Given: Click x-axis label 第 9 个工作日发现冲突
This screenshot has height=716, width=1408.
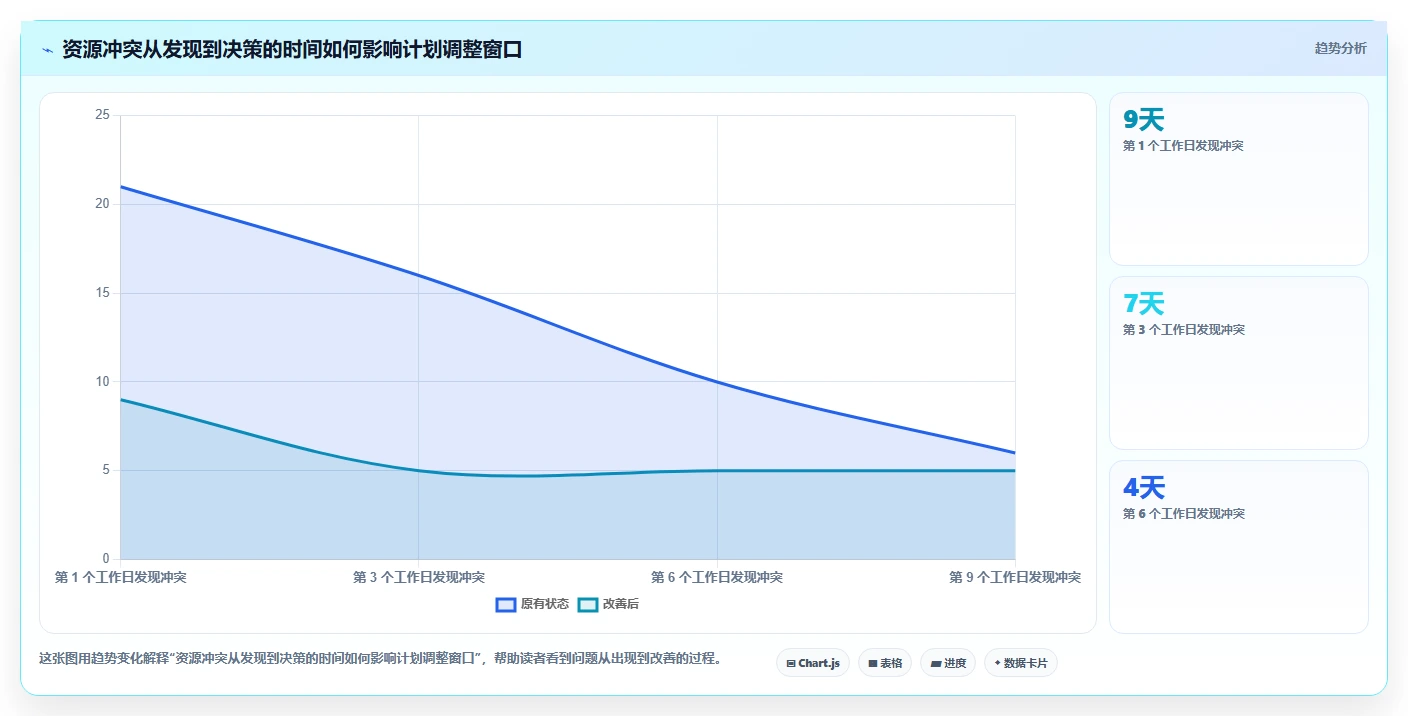Looking at the screenshot, I should [1015, 578].
